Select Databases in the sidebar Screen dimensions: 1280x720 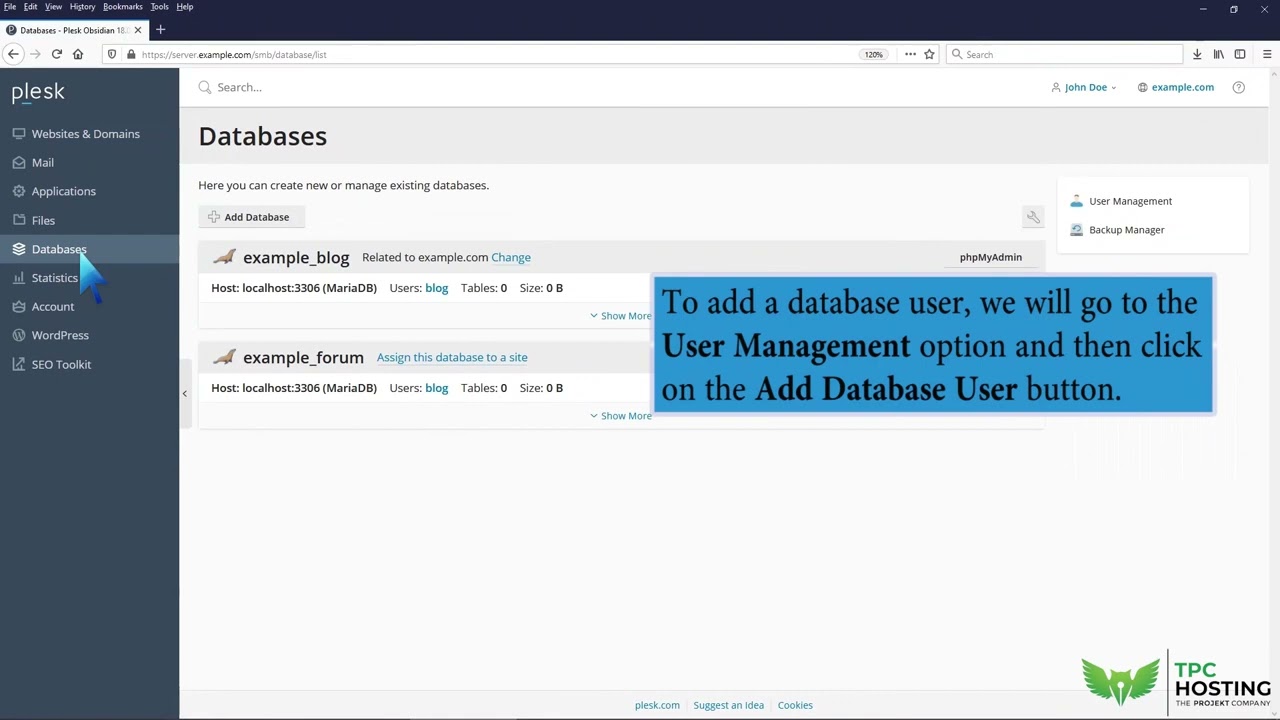(59, 249)
